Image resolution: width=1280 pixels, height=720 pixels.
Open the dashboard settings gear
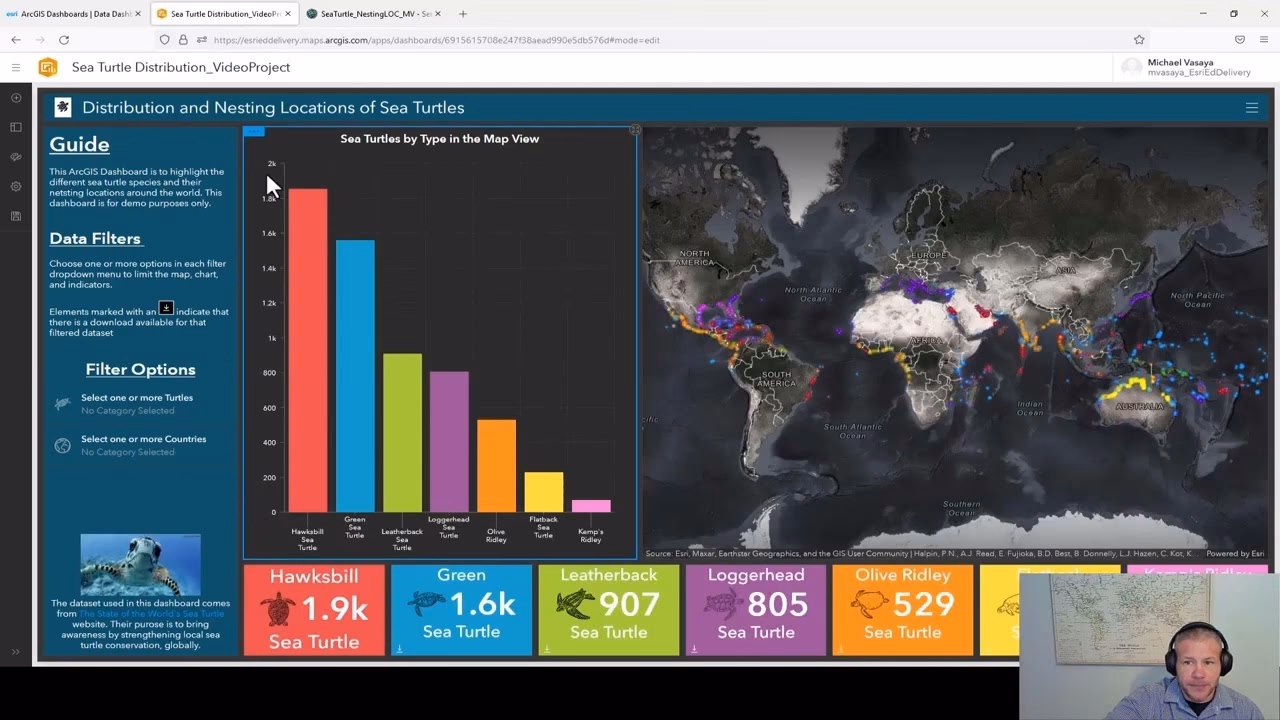(x=15, y=186)
